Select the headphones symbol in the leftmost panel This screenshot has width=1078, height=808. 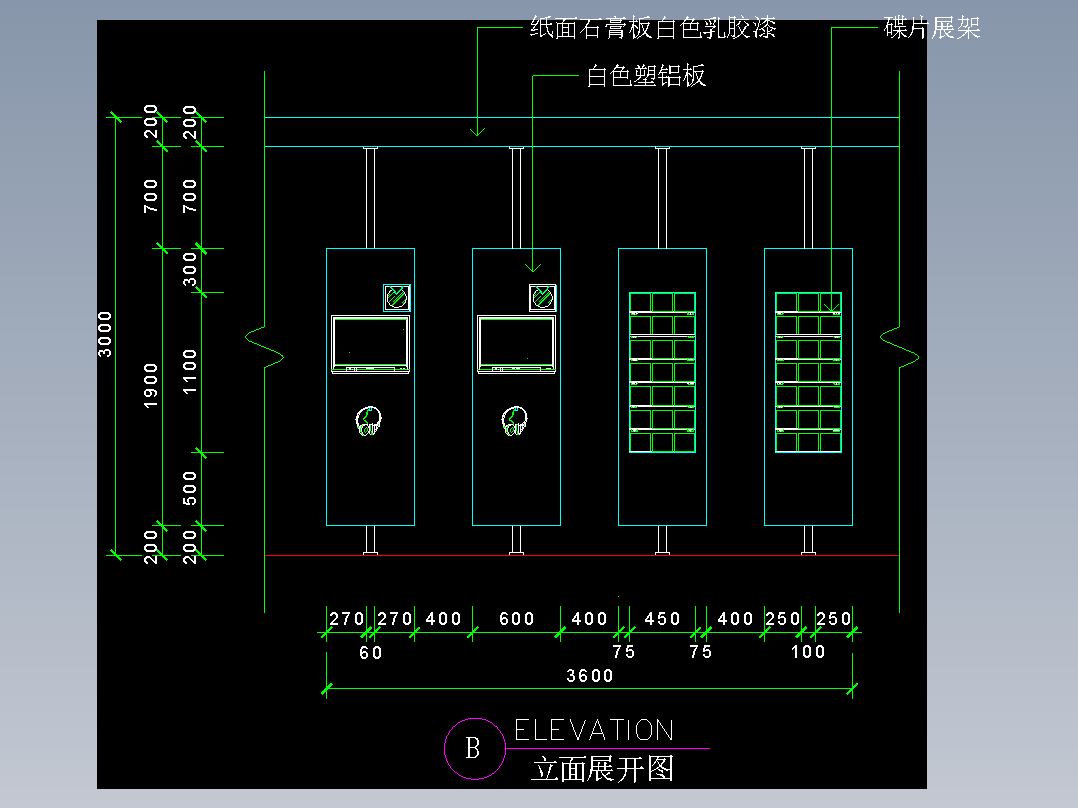click(x=368, y=421)
